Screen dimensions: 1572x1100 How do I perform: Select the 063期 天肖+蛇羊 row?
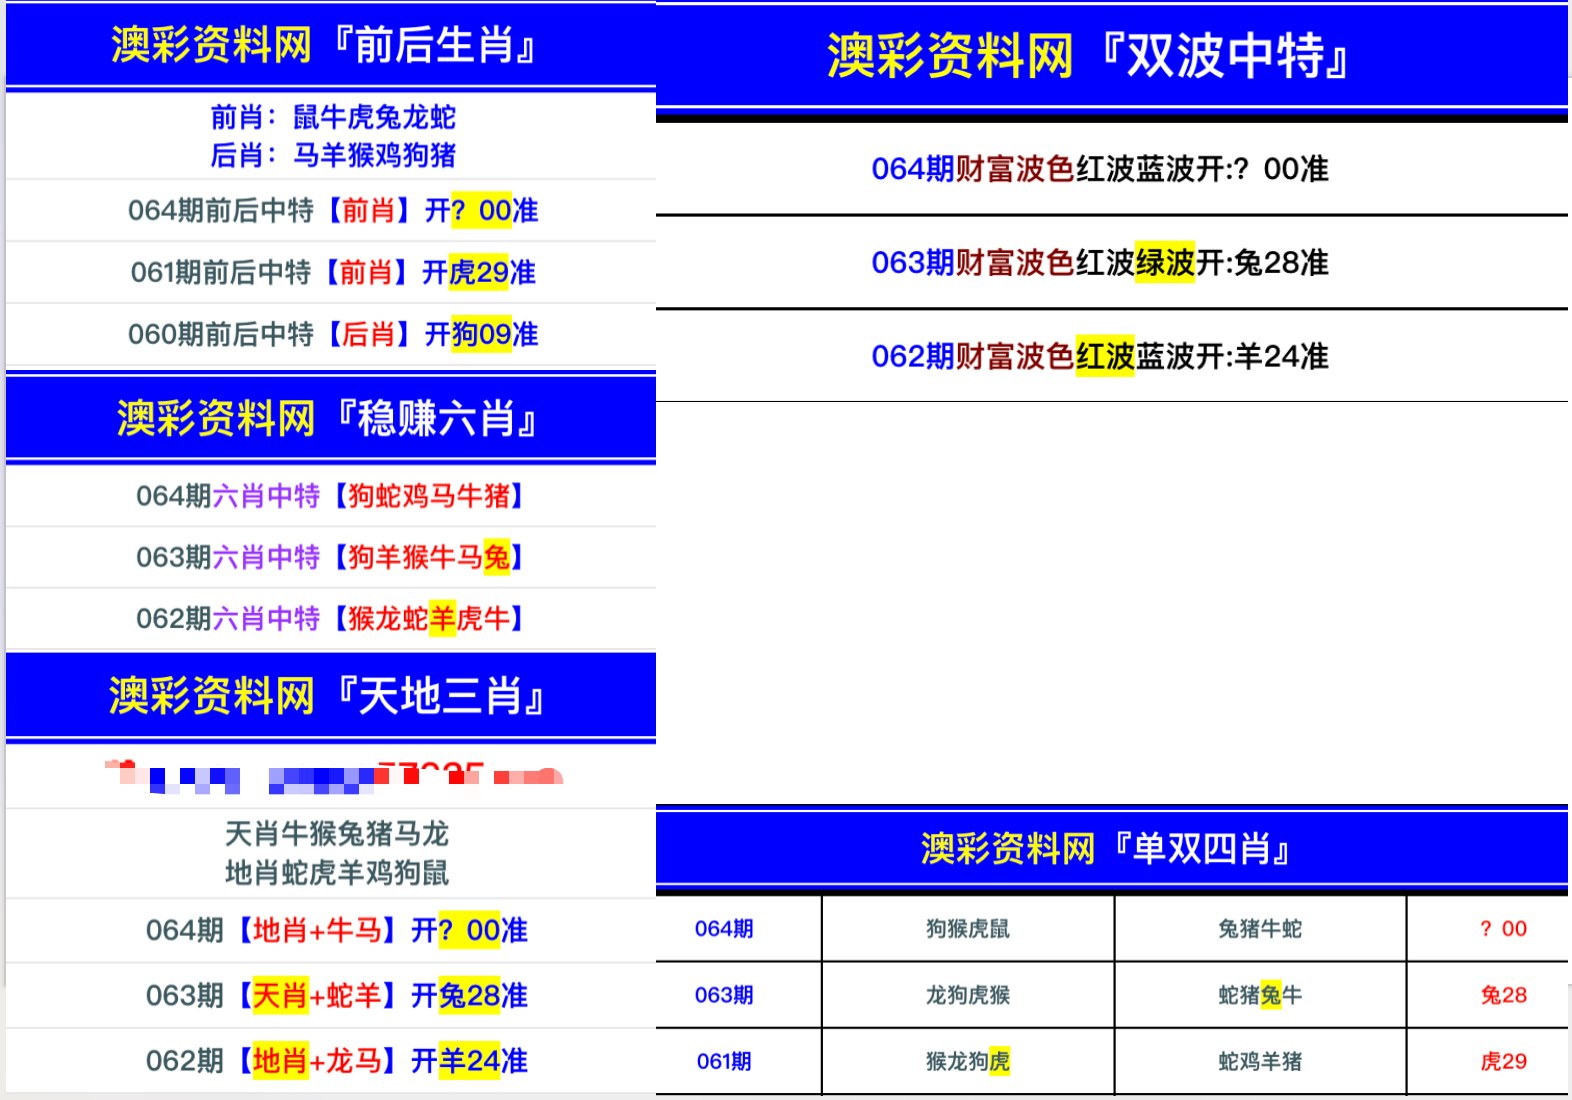(x=336, y=996)
